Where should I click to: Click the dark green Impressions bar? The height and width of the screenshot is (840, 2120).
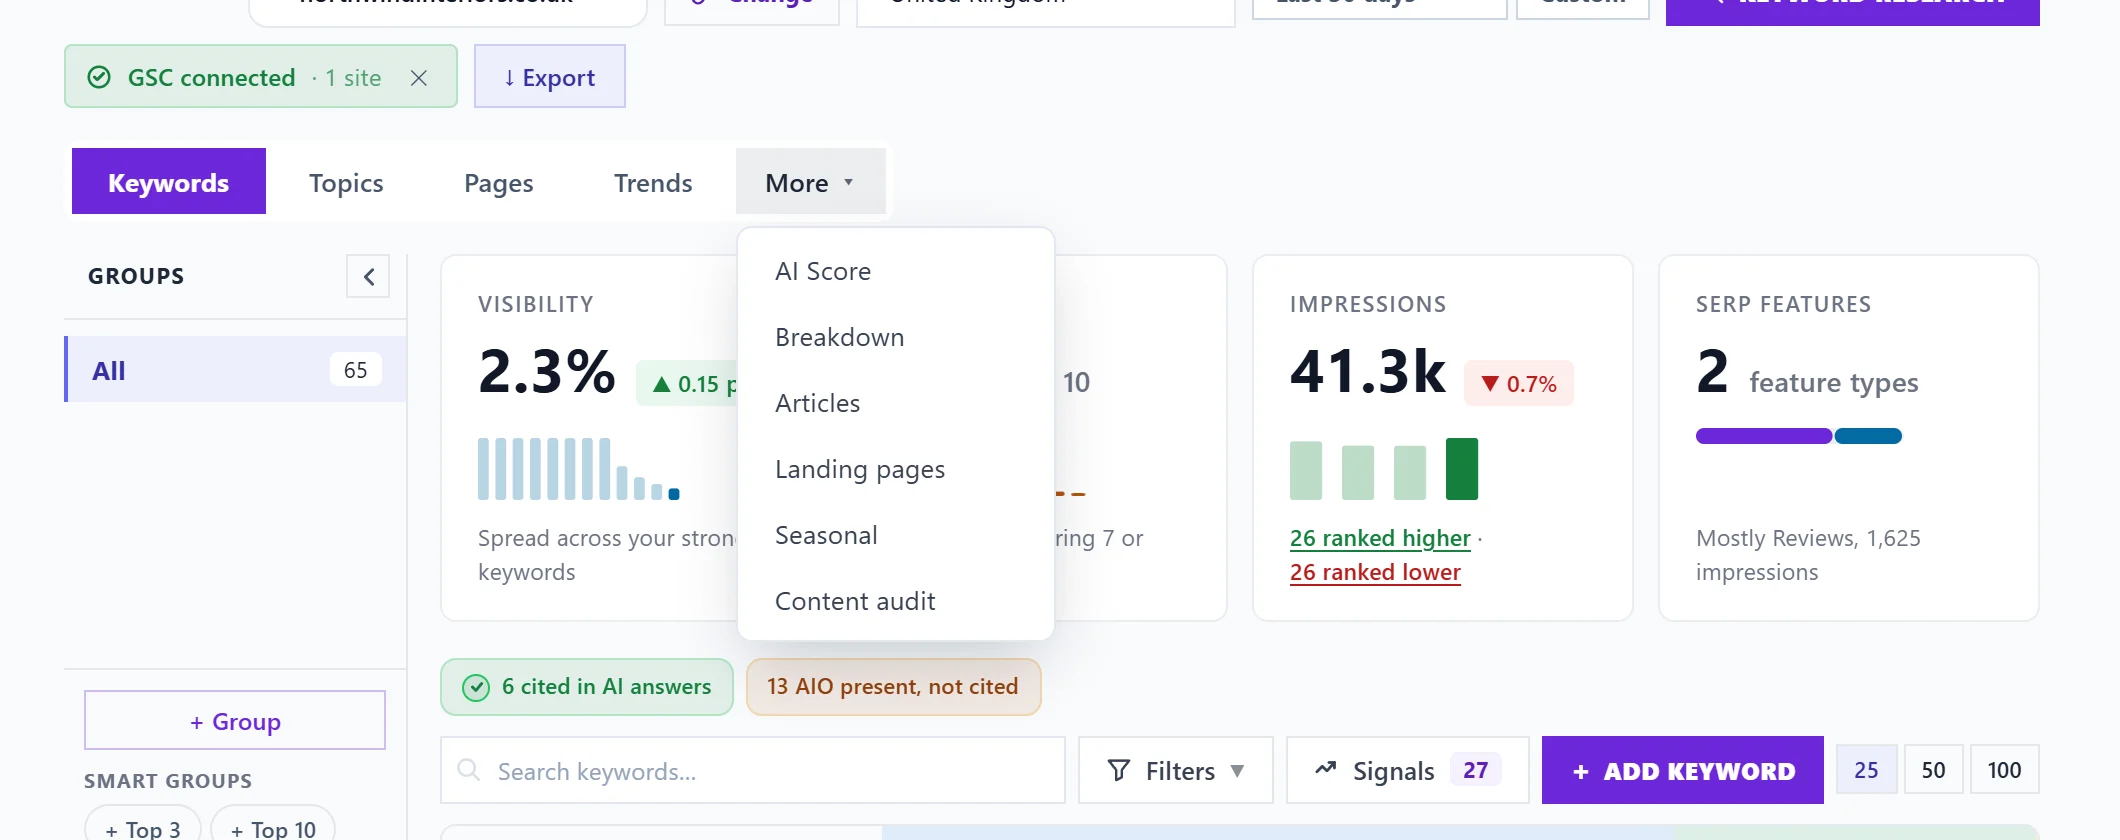pyautogui.click(x=1462, y=468)
